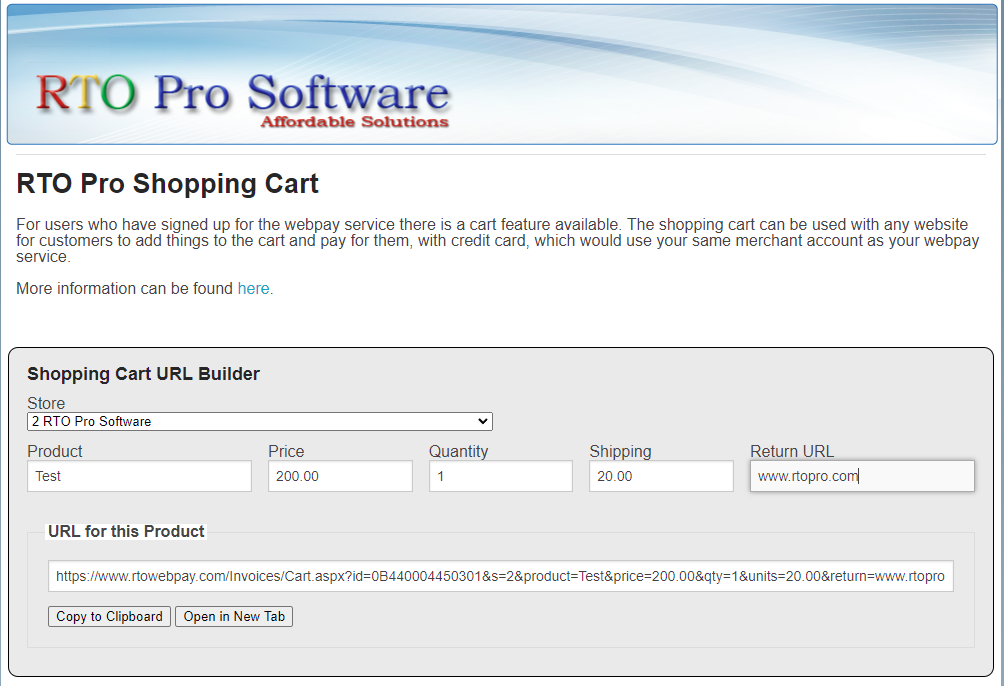Click the Quantity field showing 1
Image resolution: width=1004 pixels, height=686 pixels.
point(500,476)
